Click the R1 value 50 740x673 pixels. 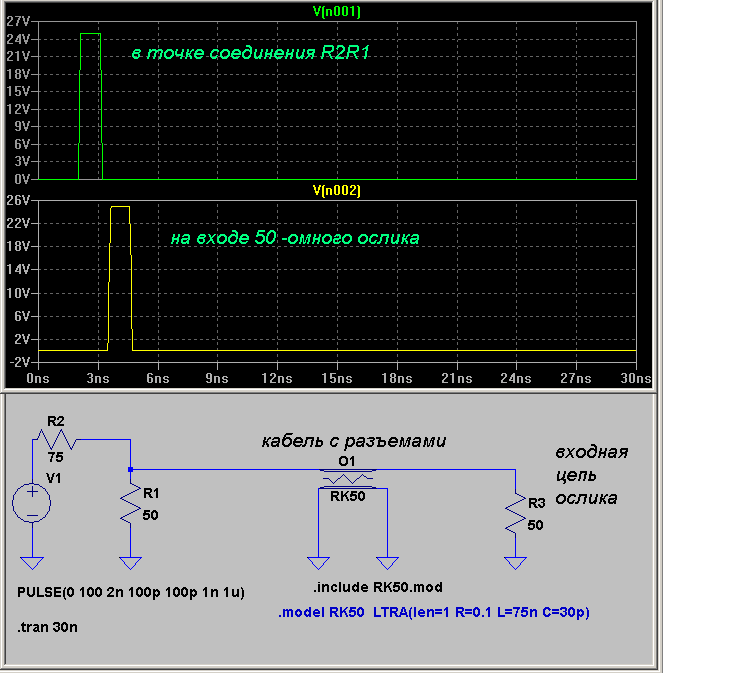[151, 515]
